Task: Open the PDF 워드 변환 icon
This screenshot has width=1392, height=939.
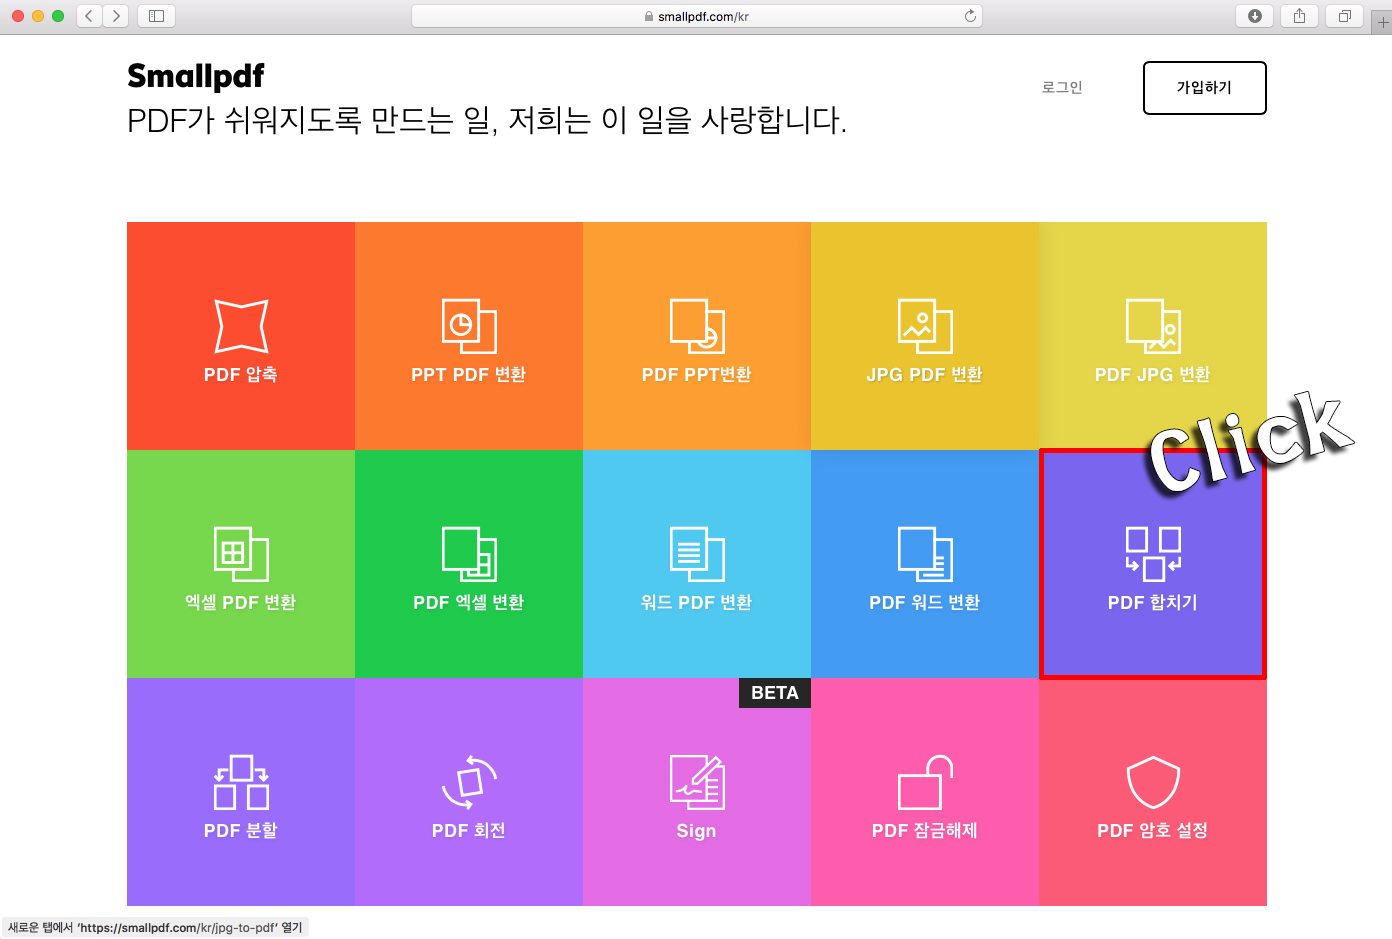Action: pos(925,553)
